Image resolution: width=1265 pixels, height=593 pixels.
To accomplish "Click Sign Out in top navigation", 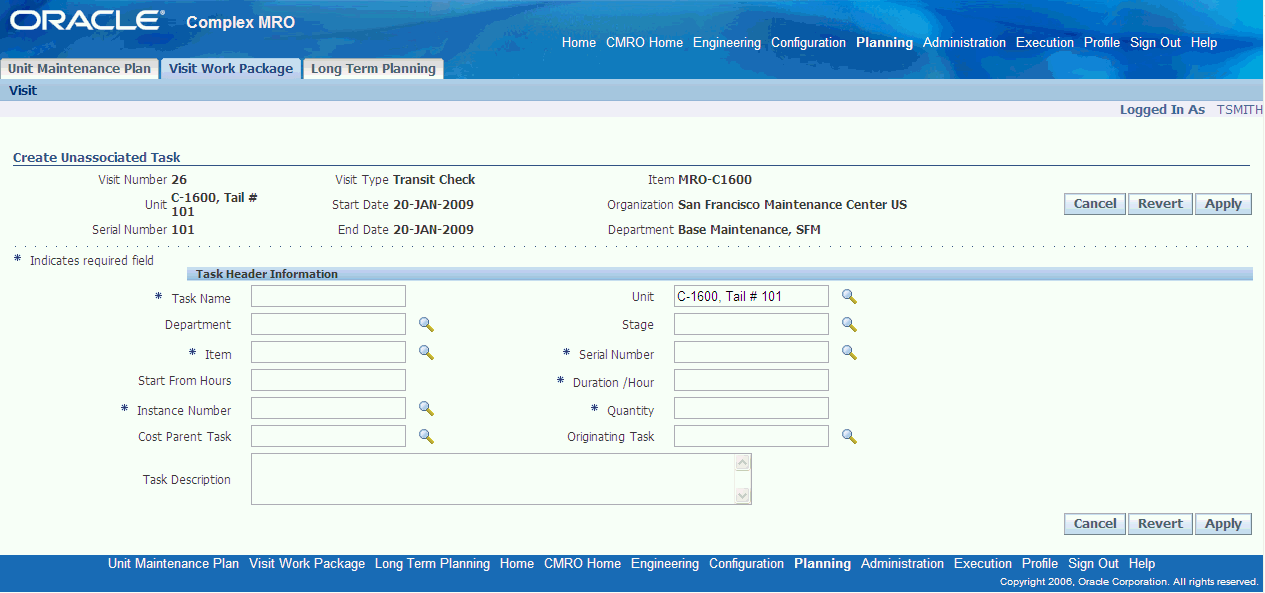I will pos(1155,43).
